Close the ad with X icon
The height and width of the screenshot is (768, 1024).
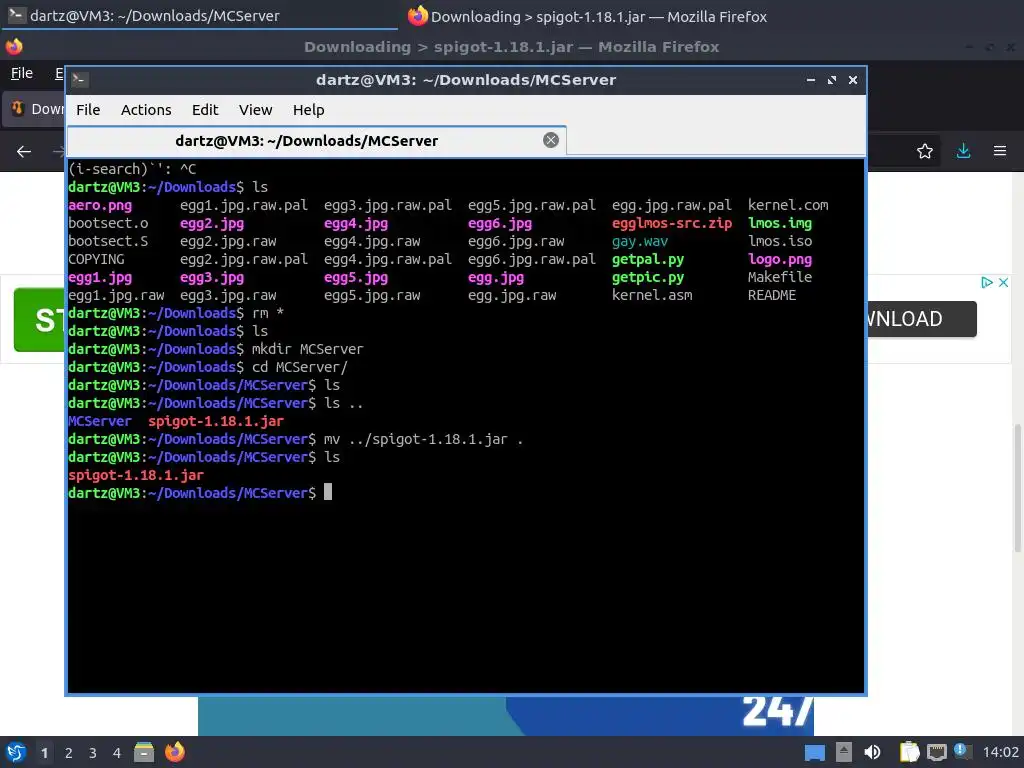coord(1003,282)
